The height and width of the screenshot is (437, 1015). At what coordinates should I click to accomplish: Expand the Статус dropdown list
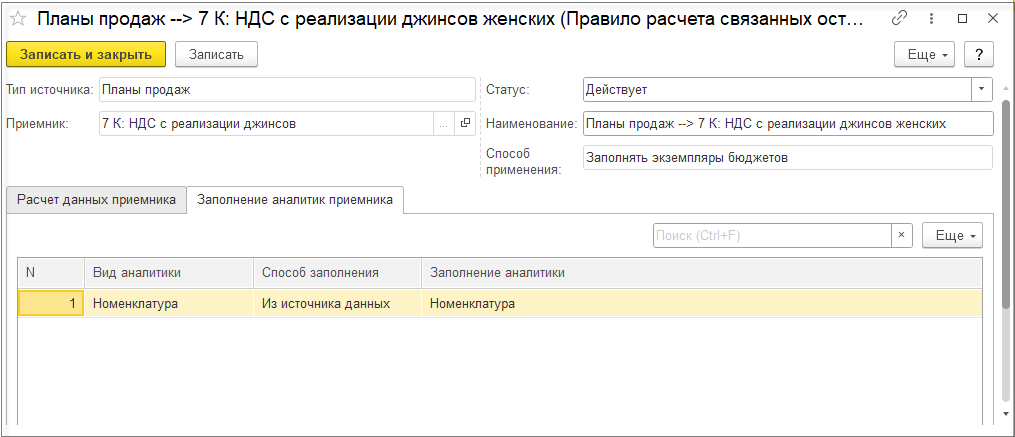(982, 89)
